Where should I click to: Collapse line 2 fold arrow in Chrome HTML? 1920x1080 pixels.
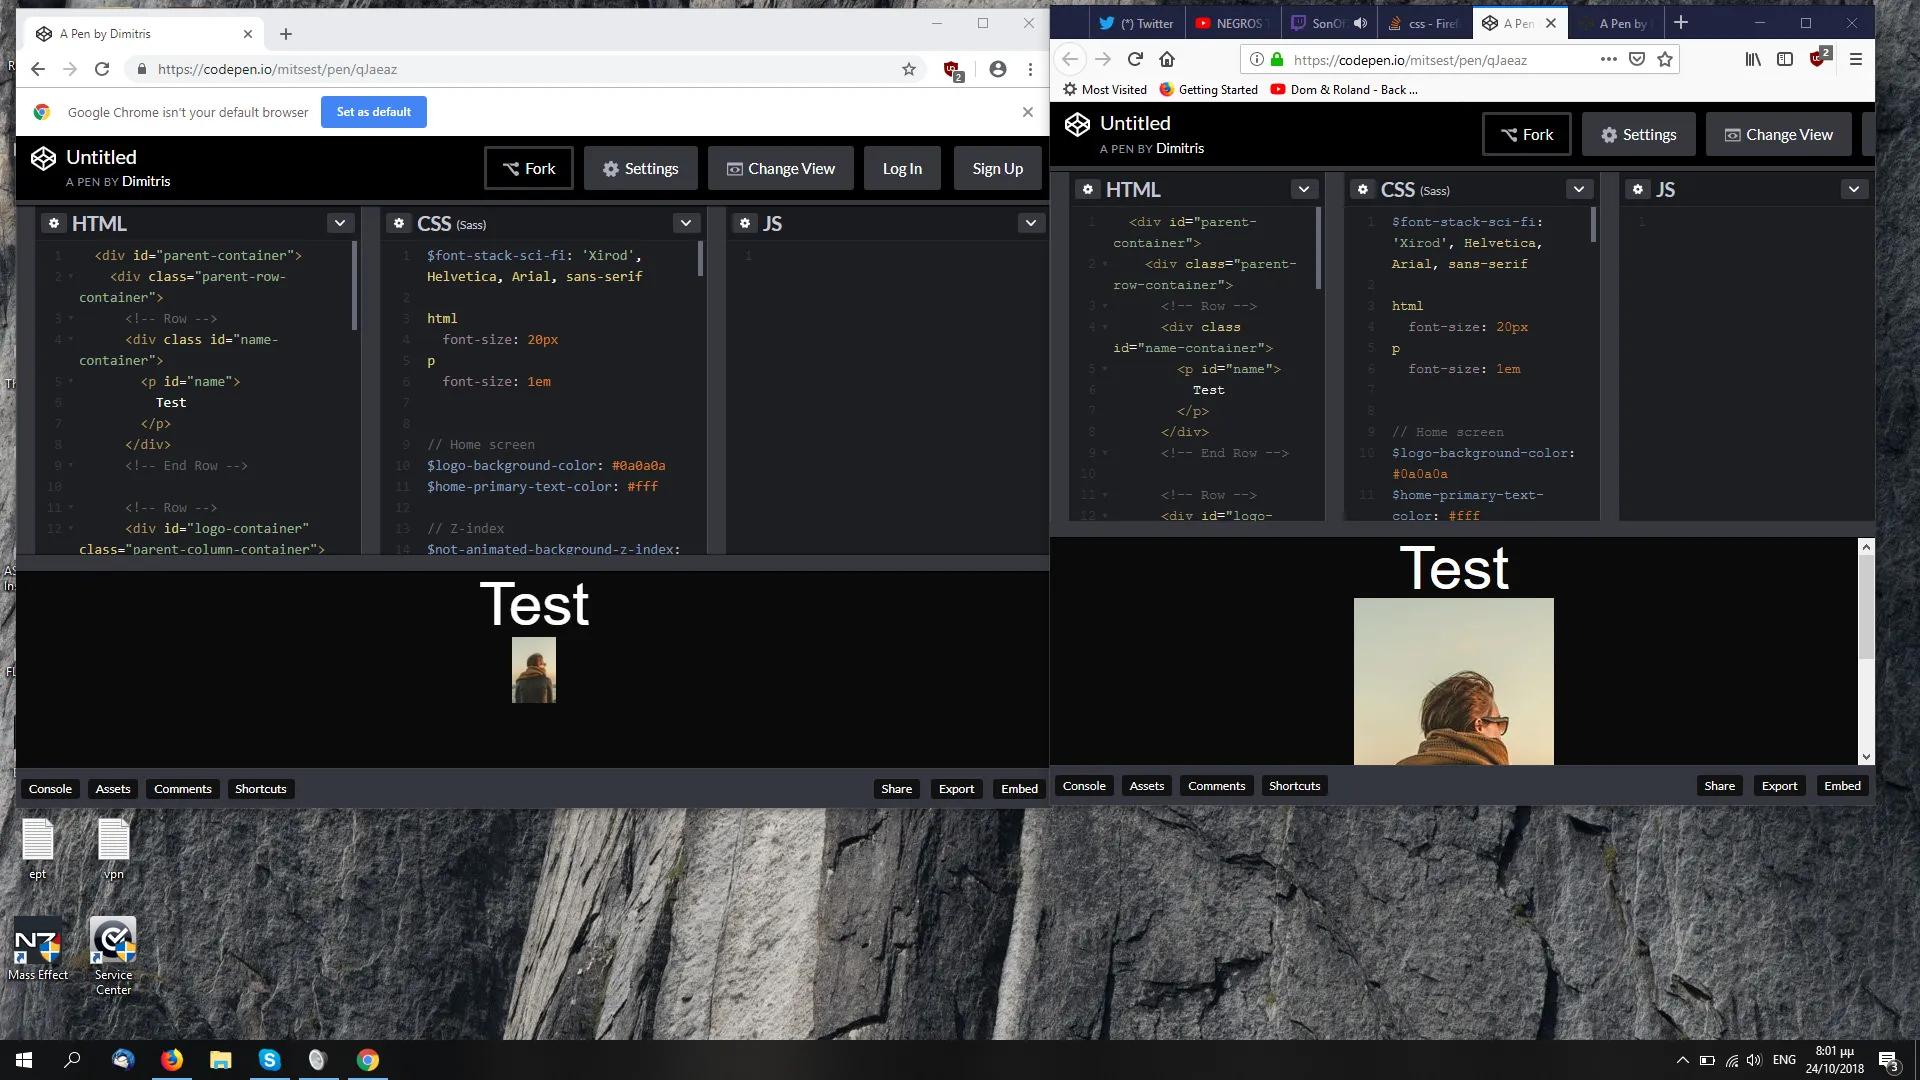coord(71,277)
